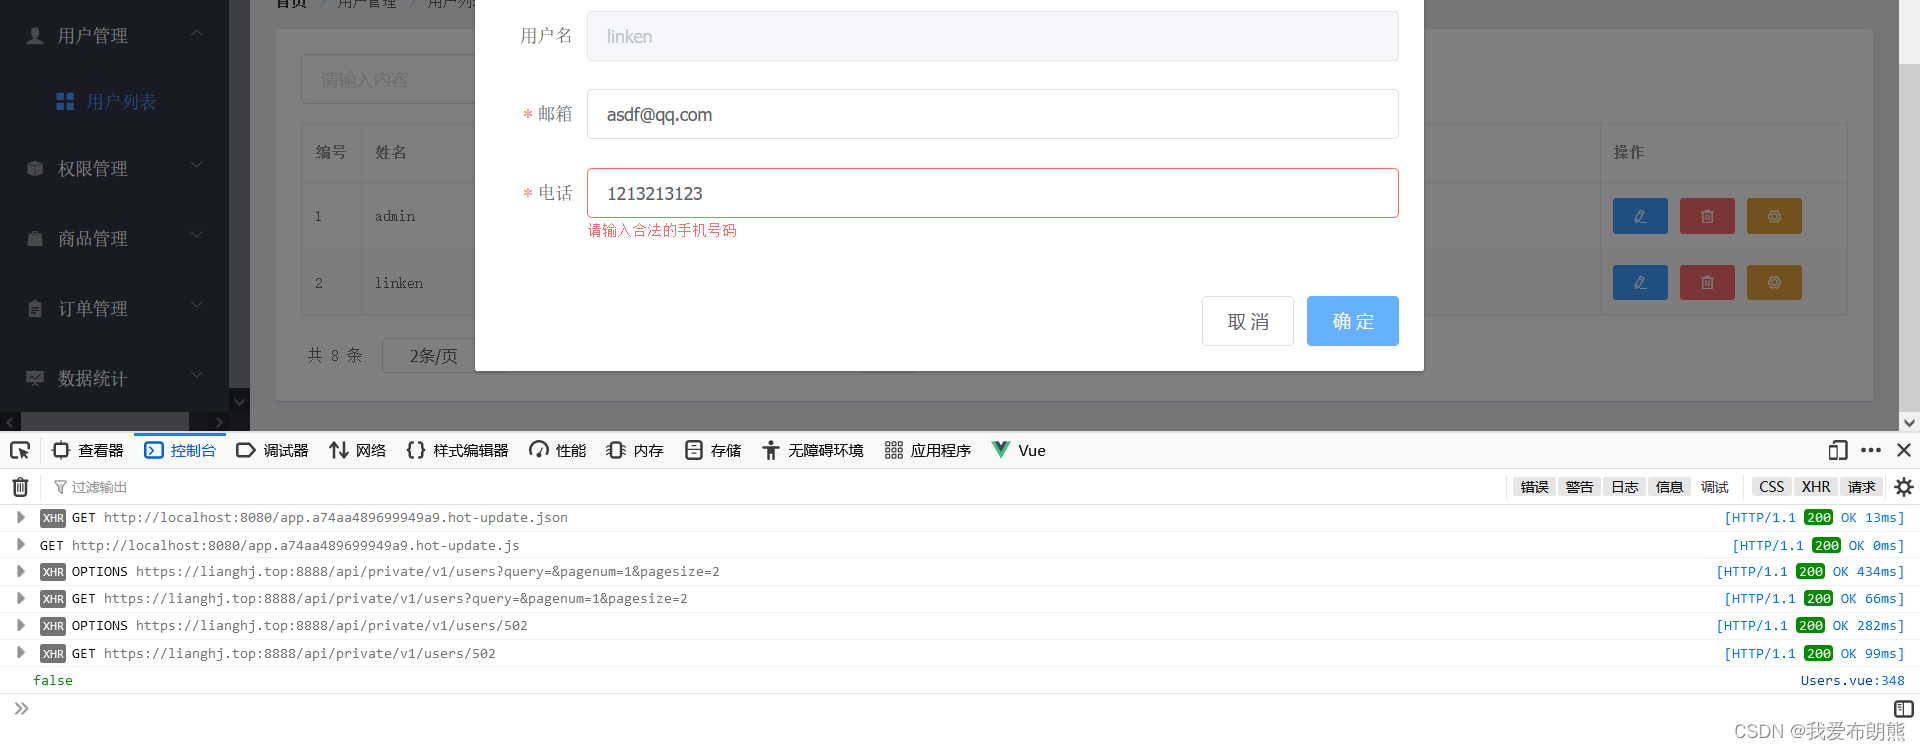1920x751 pixels.
Task: Focus the 电话 phone input field
Action: coord(992,193)
